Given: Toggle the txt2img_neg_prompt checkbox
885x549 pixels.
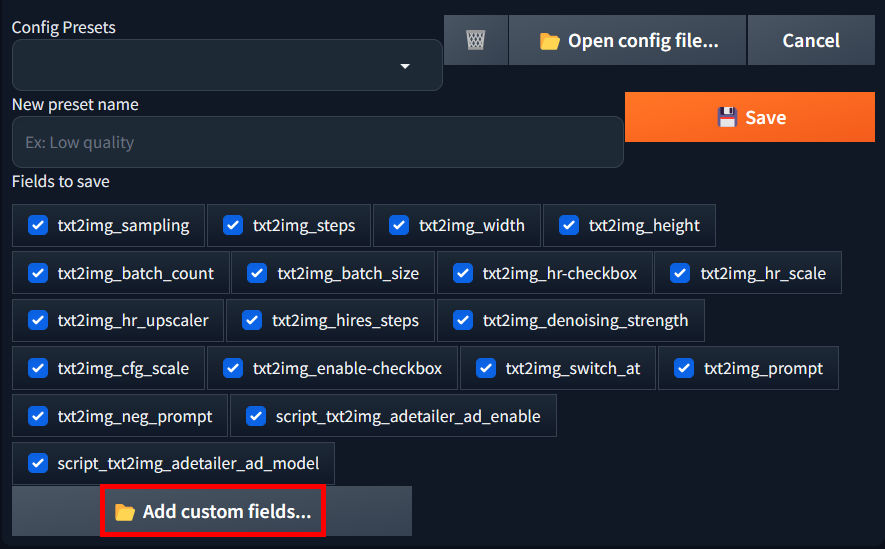Looking at the screenshot, I should [39, 416].
